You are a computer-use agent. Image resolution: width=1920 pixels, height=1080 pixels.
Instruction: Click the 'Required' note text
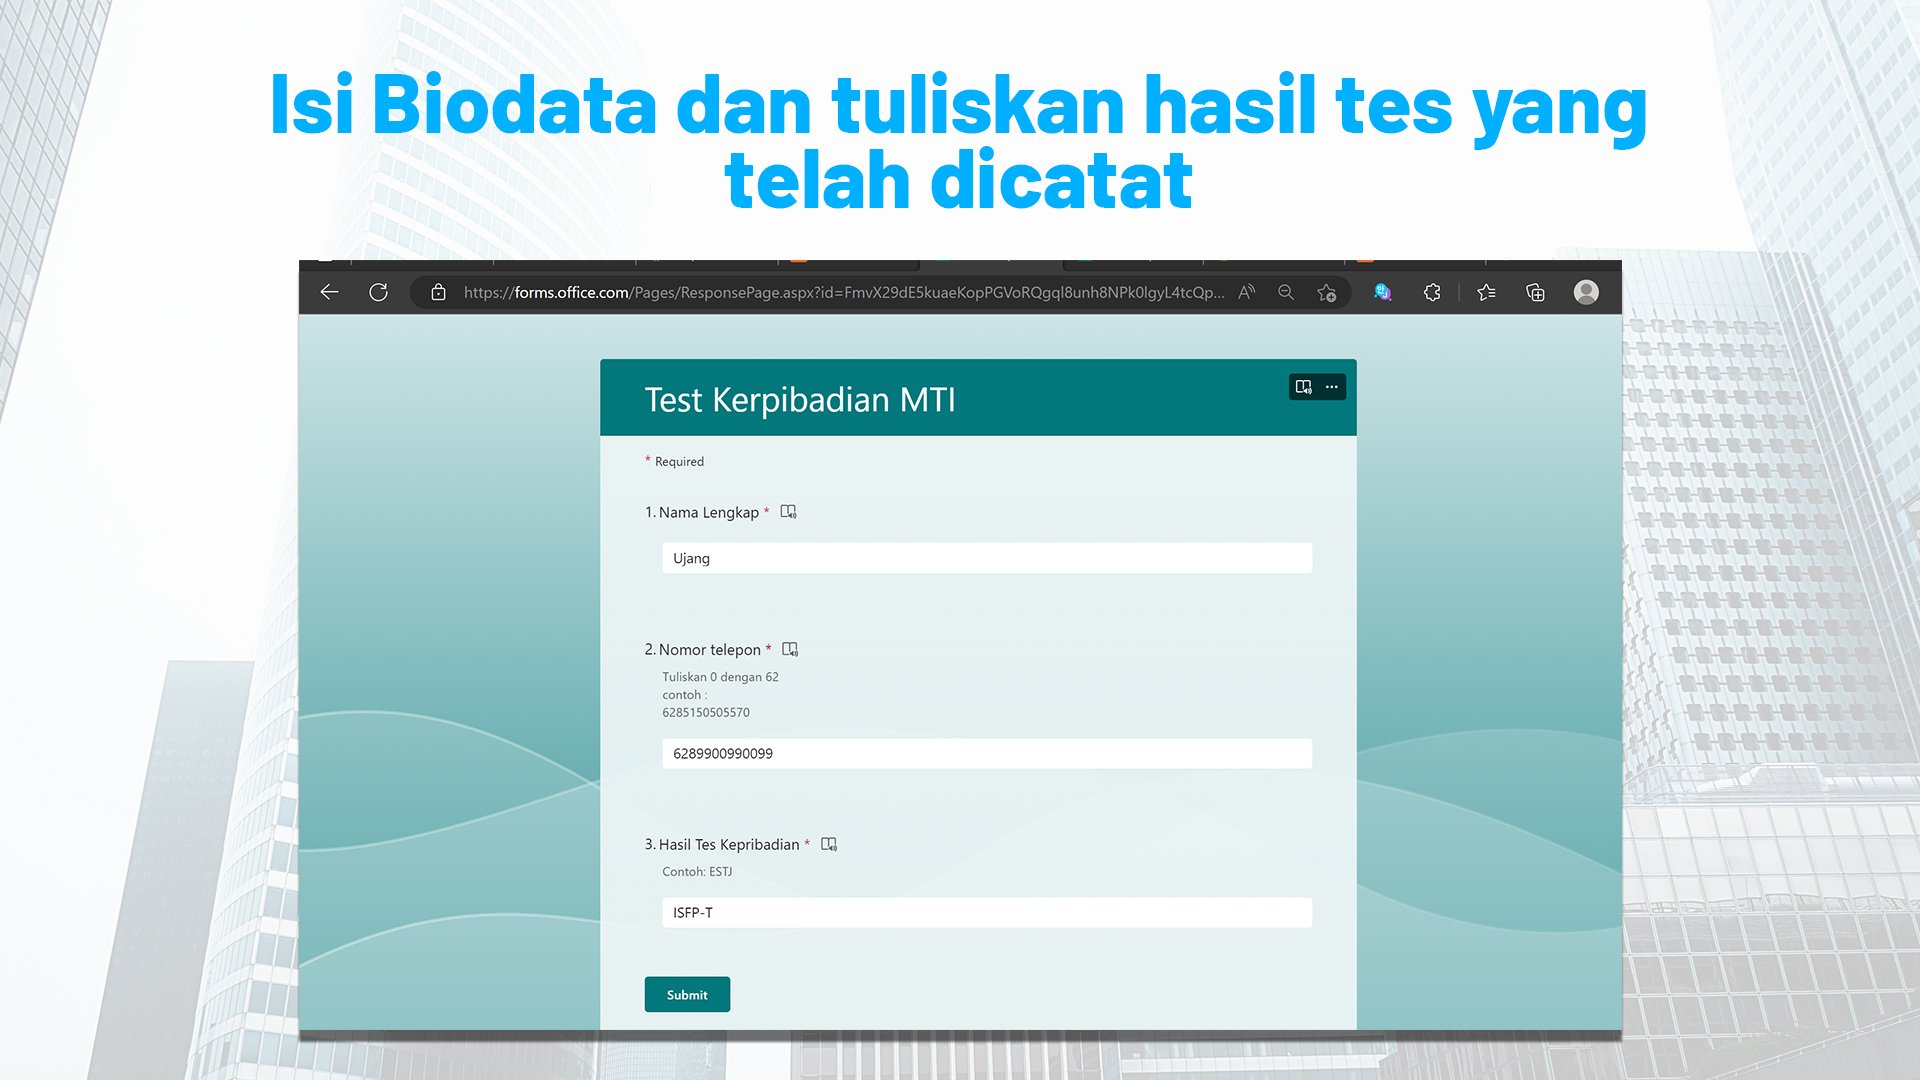coord(679,461)
